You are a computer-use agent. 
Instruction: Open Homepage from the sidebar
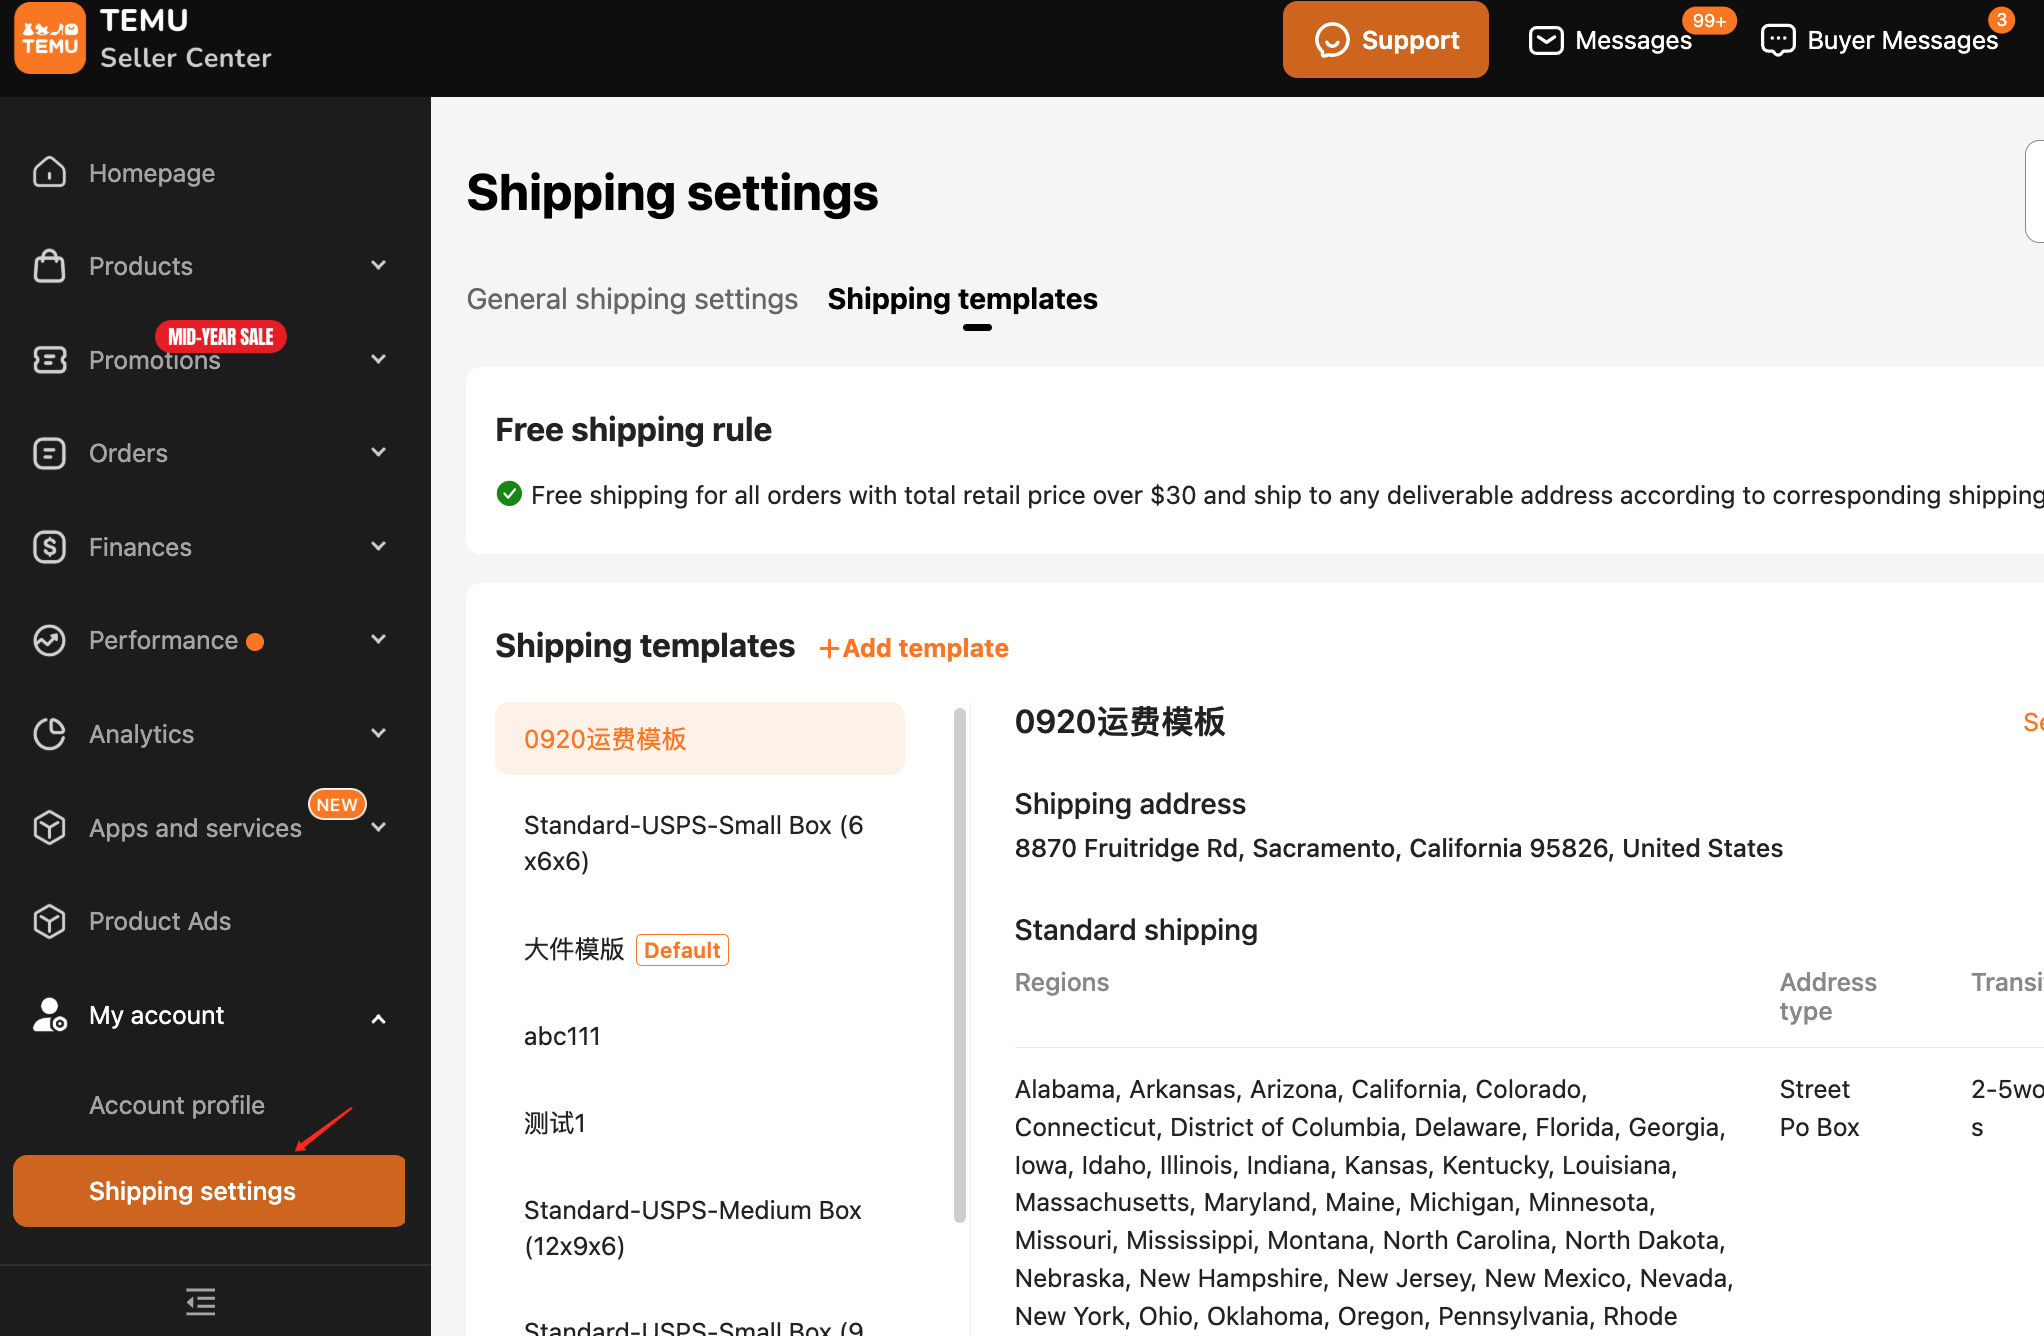tap(152, 173)
